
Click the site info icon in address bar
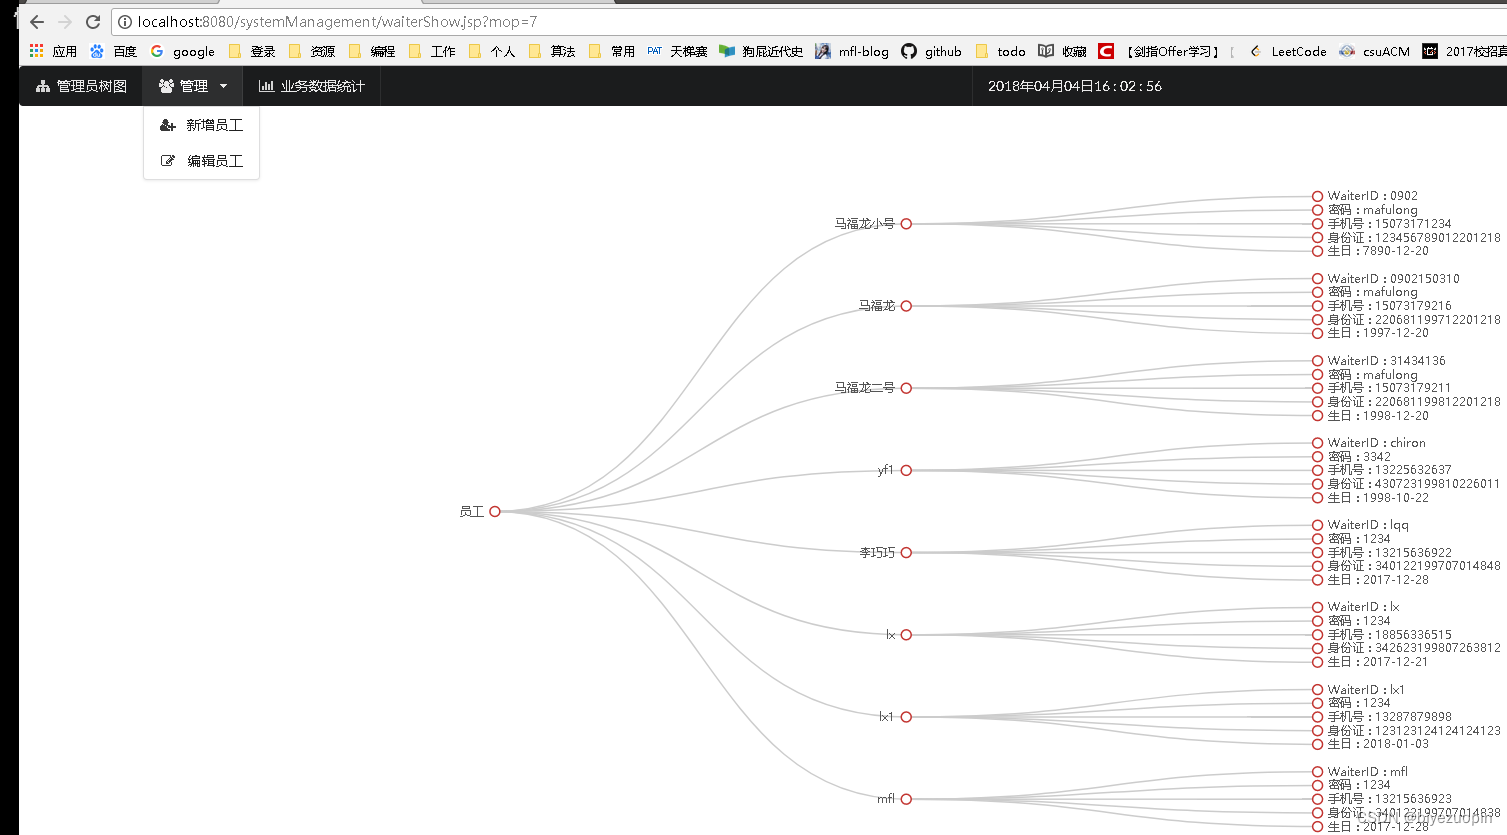click(125, 21)
